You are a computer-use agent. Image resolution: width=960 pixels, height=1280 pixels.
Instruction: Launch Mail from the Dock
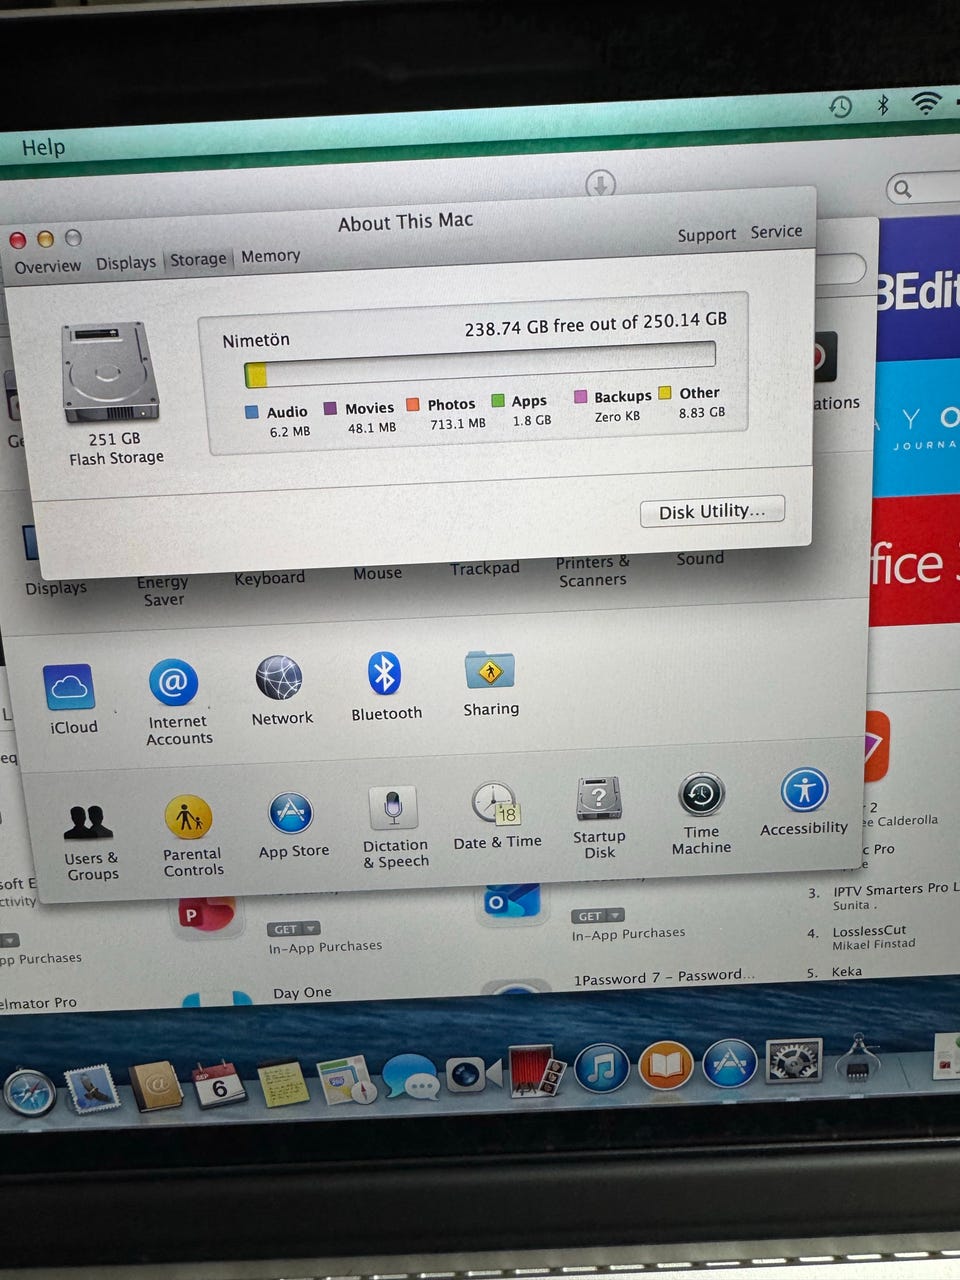92,1090
